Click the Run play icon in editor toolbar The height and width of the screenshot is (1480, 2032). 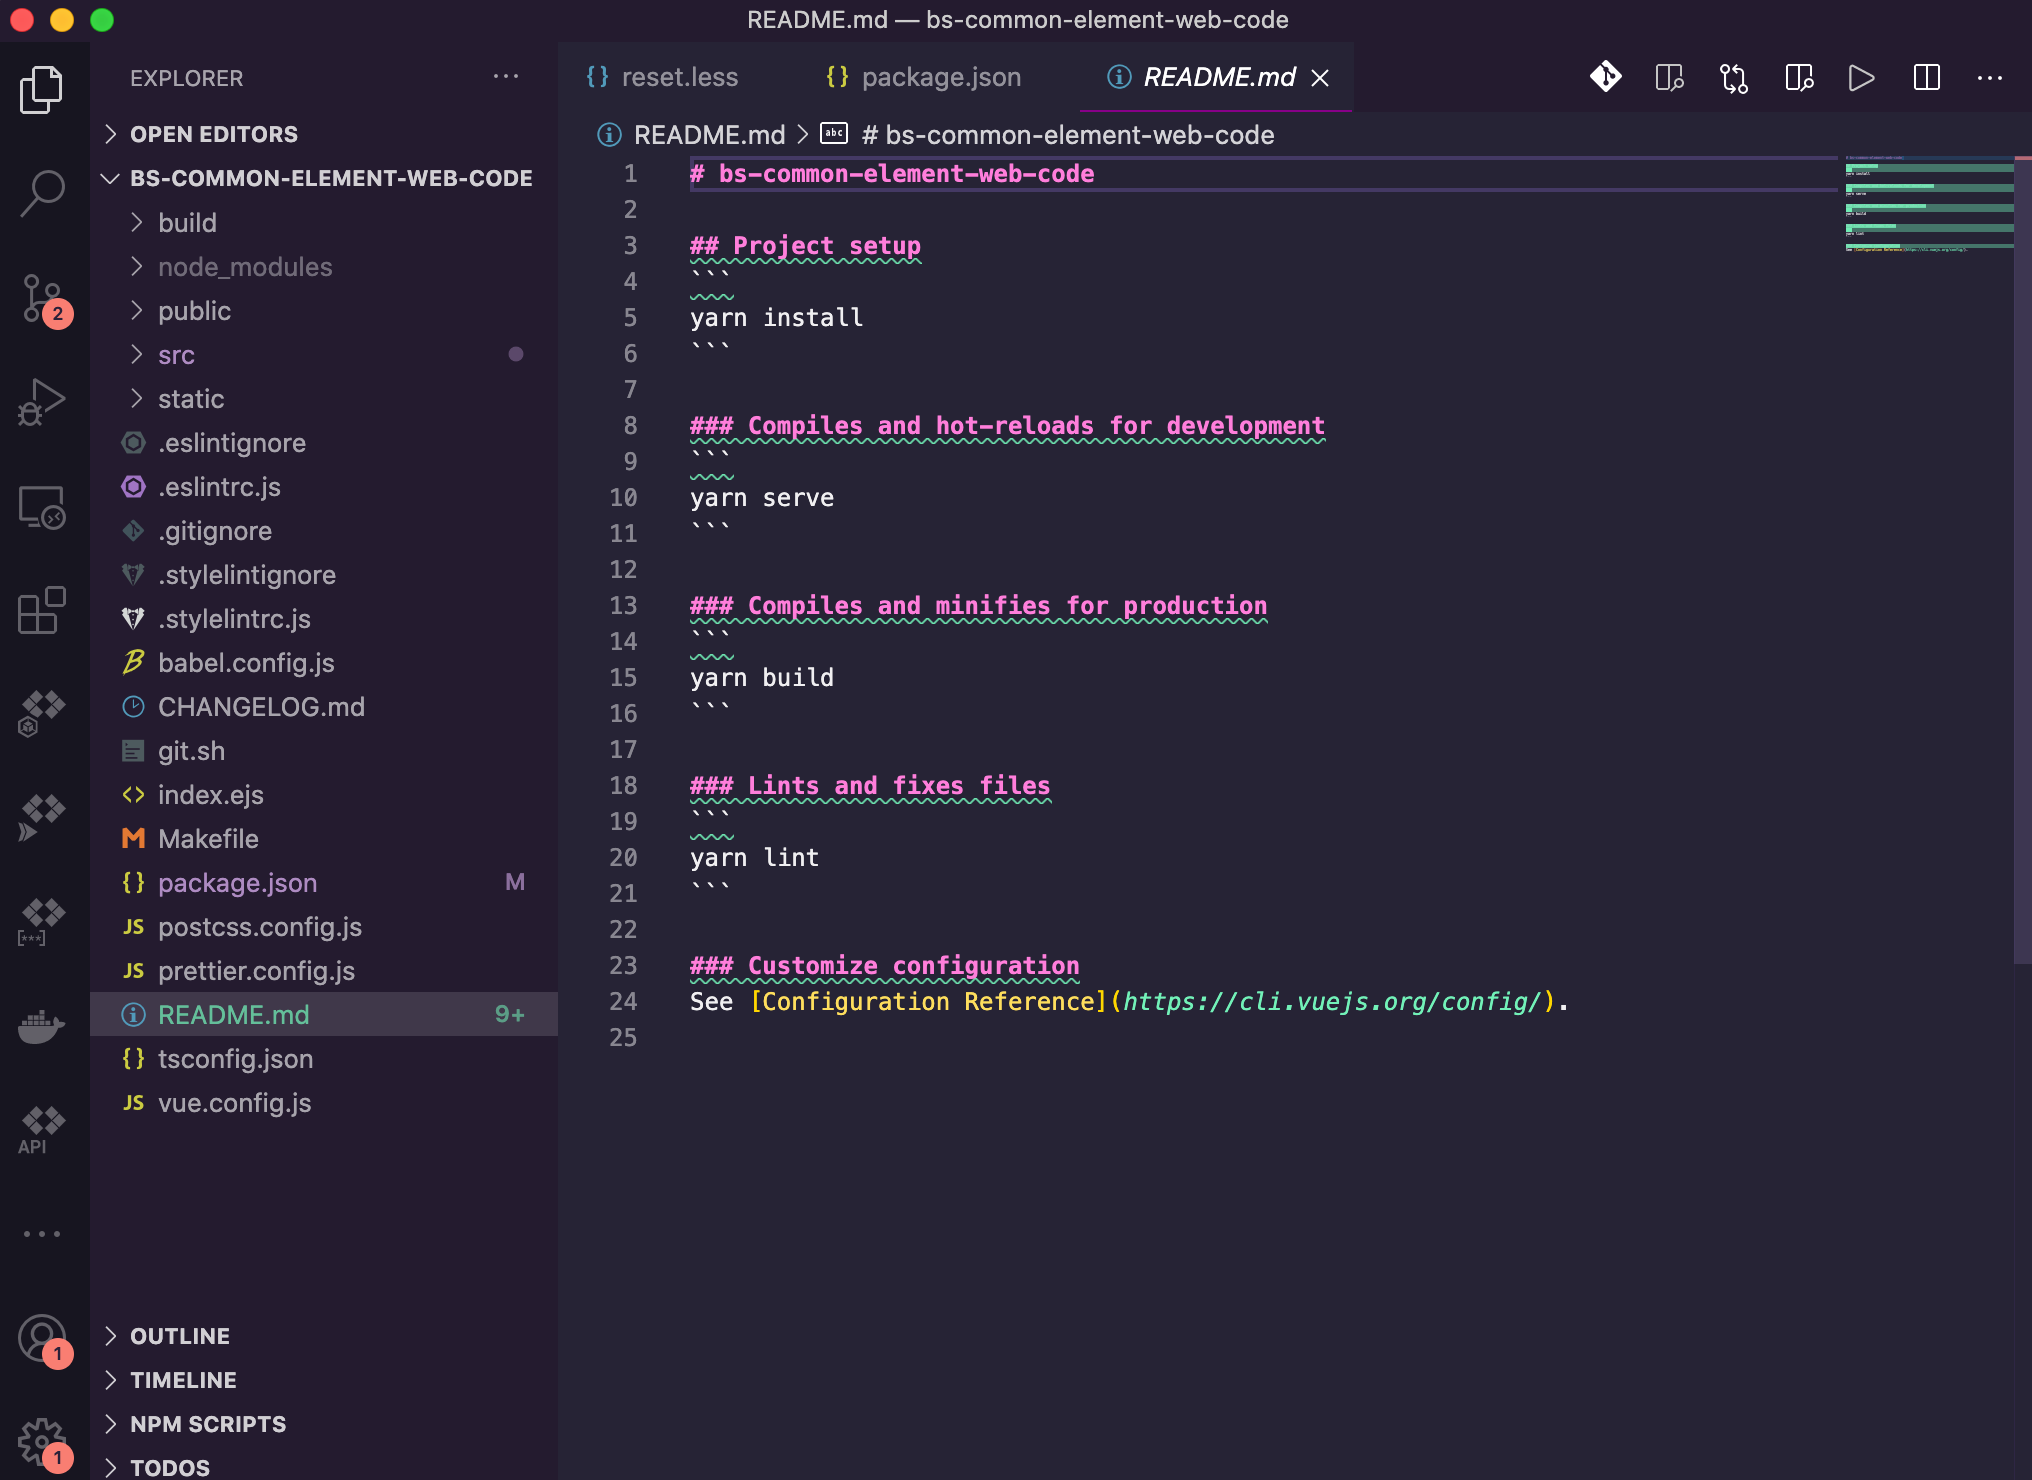click(1862, 77)
